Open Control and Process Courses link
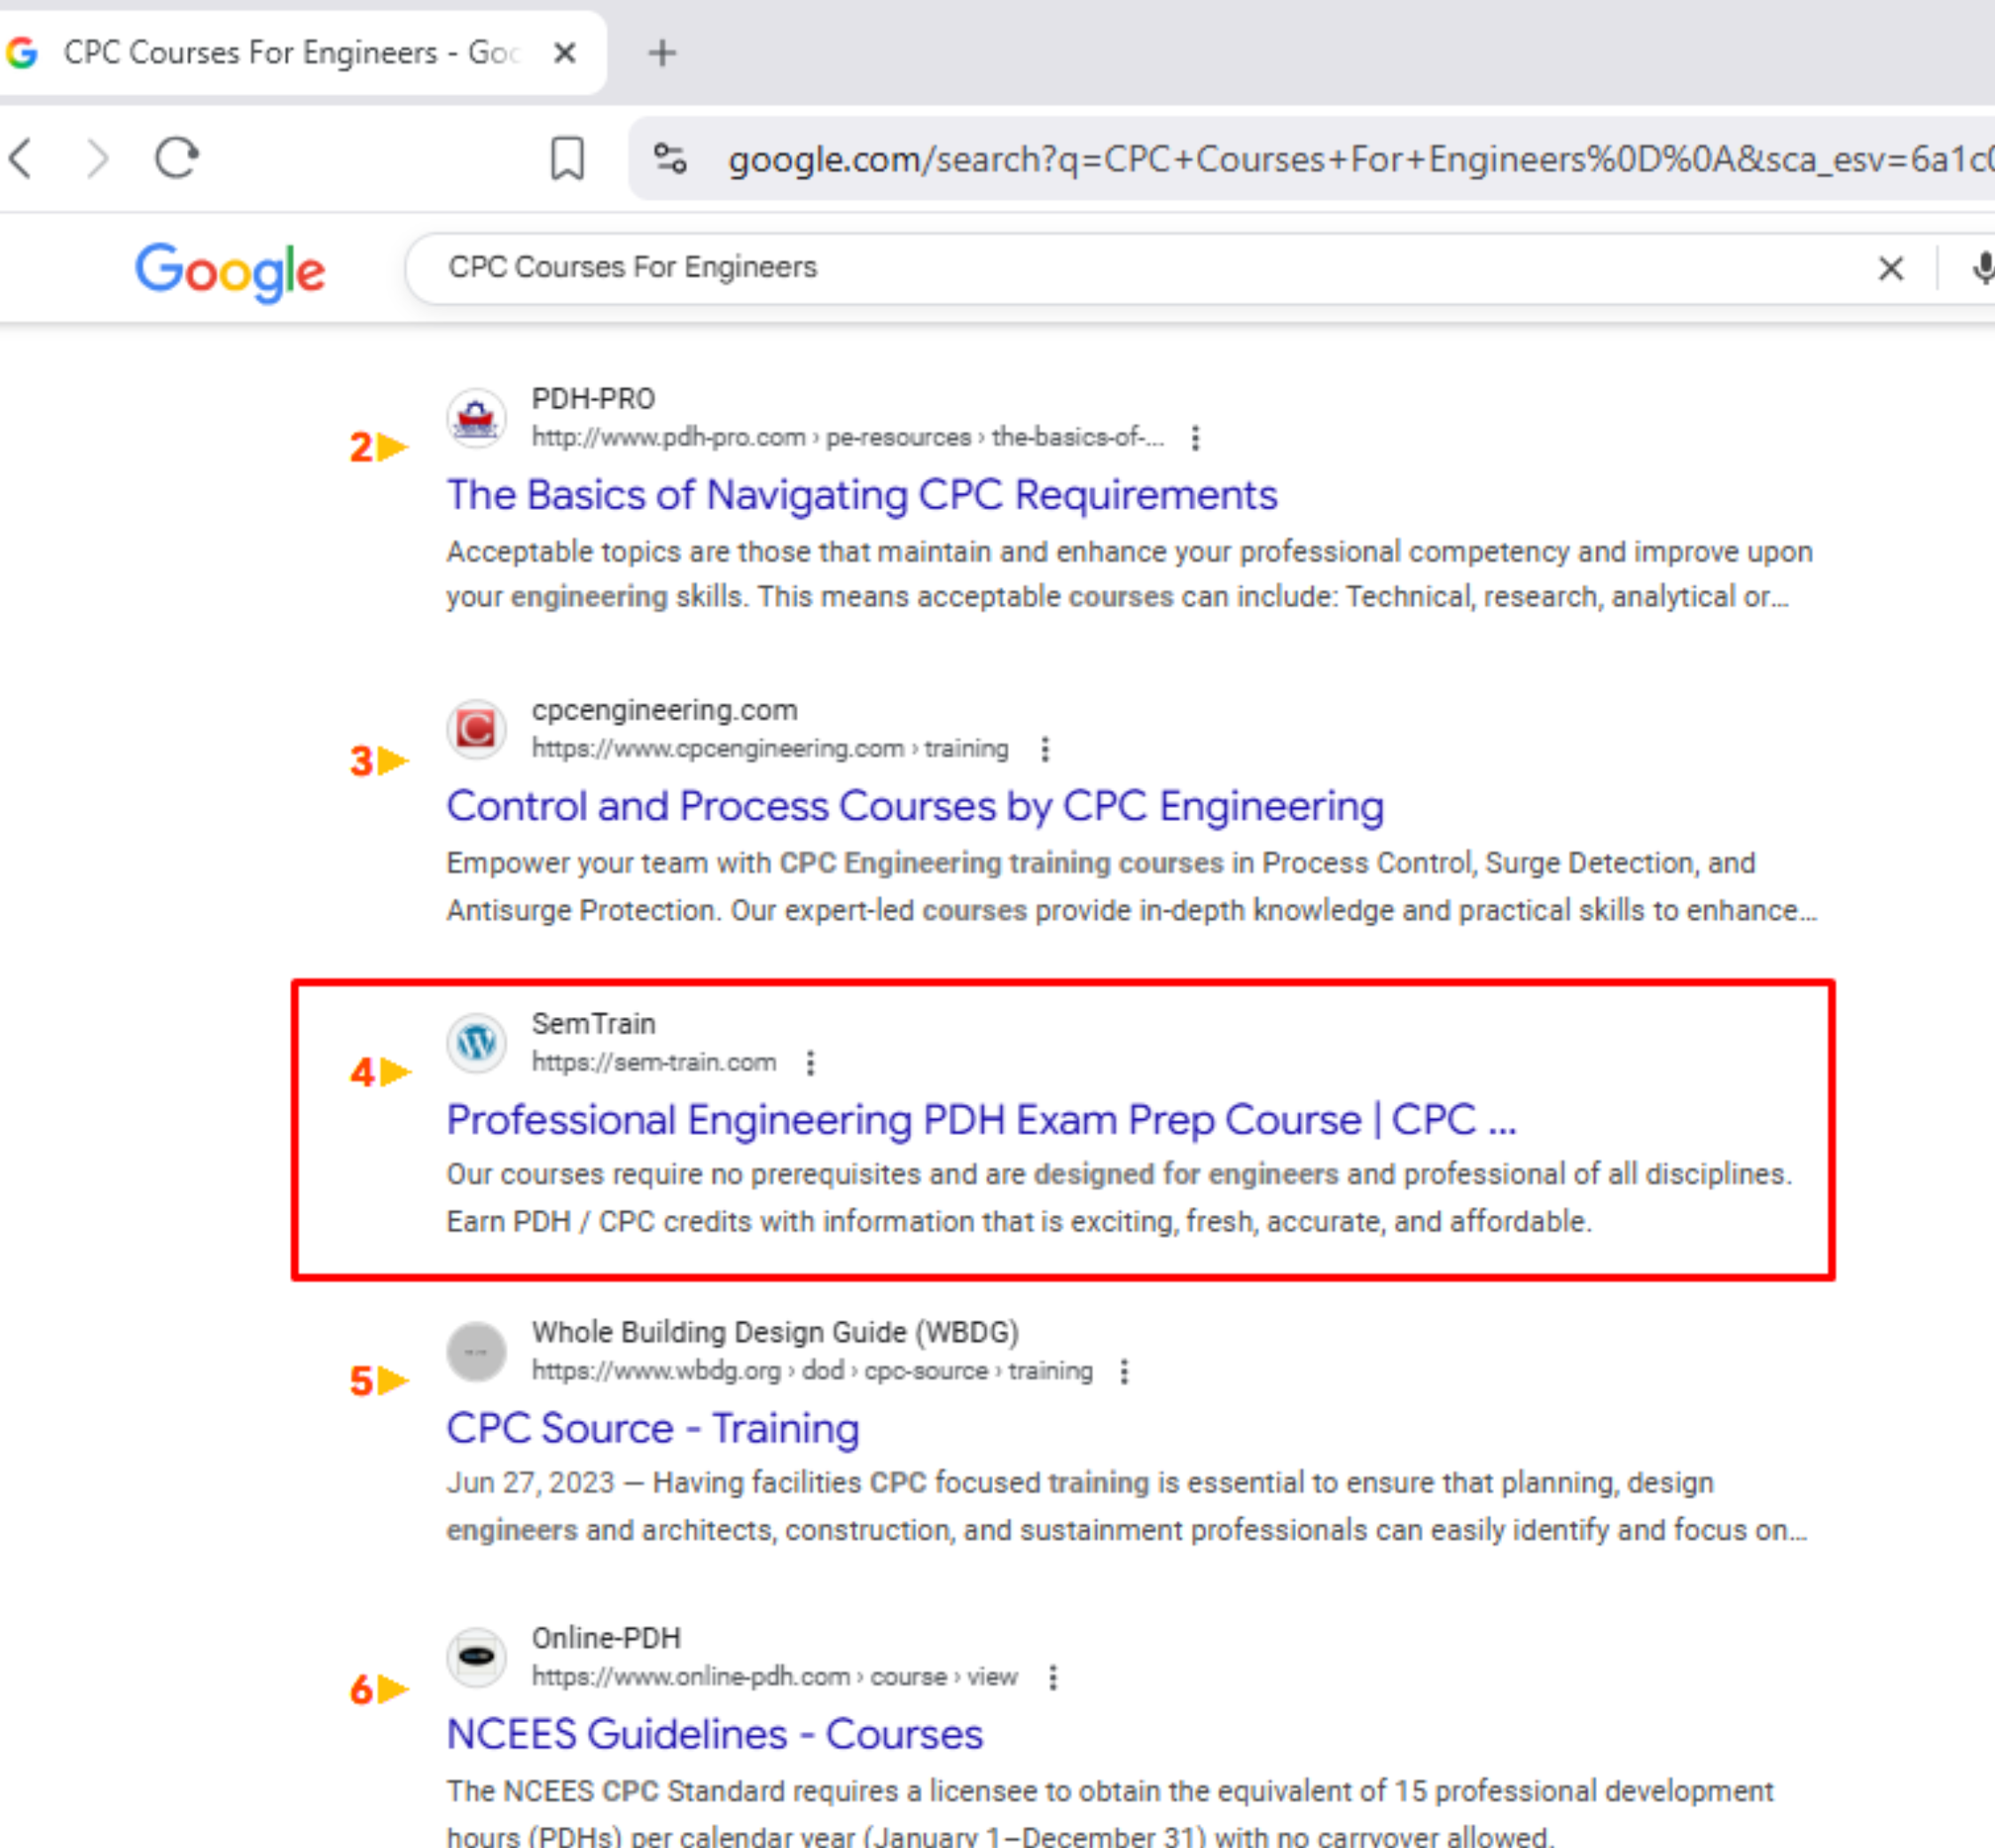Image resolution: width=1995 pixels, height=1848 pixels. coord(914,806)
